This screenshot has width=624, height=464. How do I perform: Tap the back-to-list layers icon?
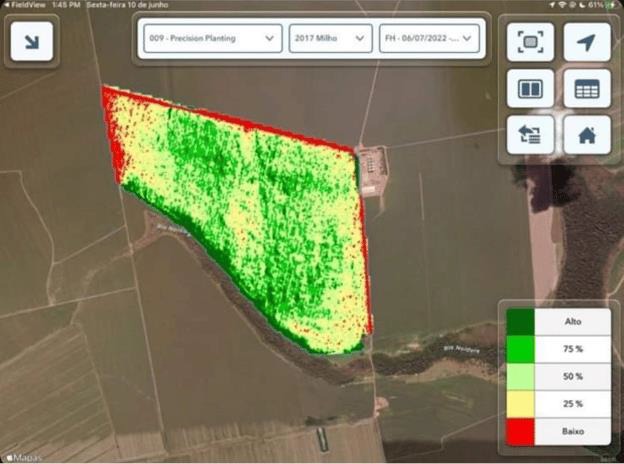pos(530,135)
